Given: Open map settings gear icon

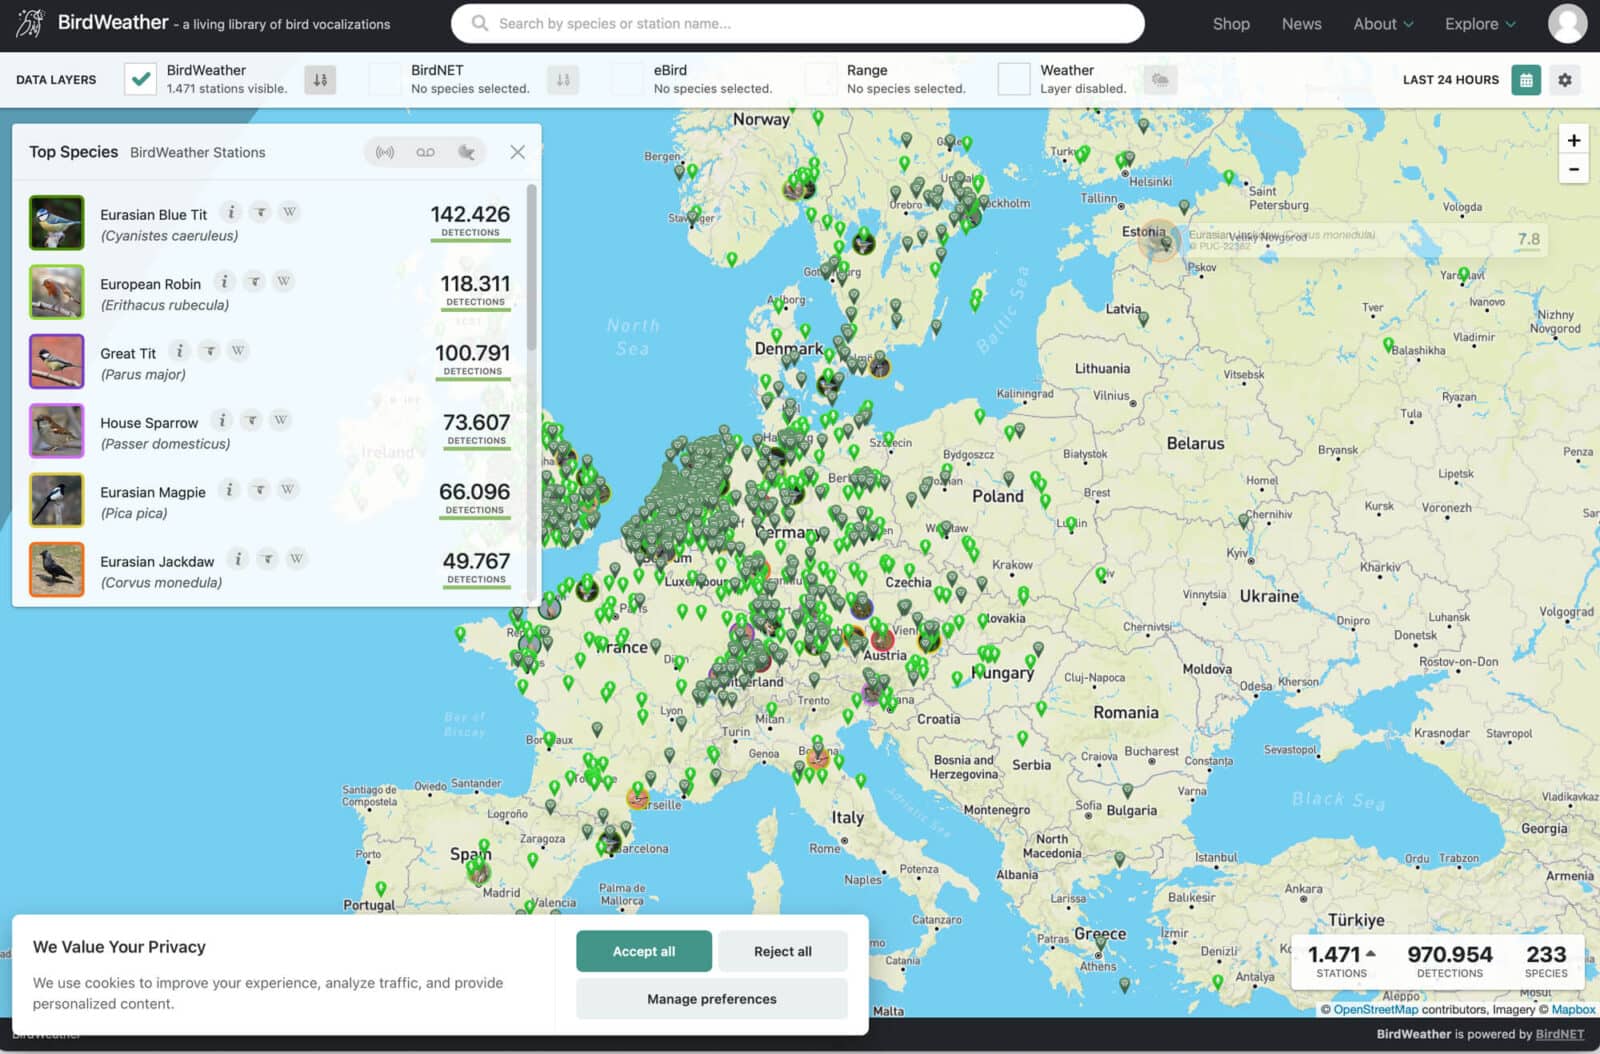Looking at the screenshot, I should point(1565,80).
